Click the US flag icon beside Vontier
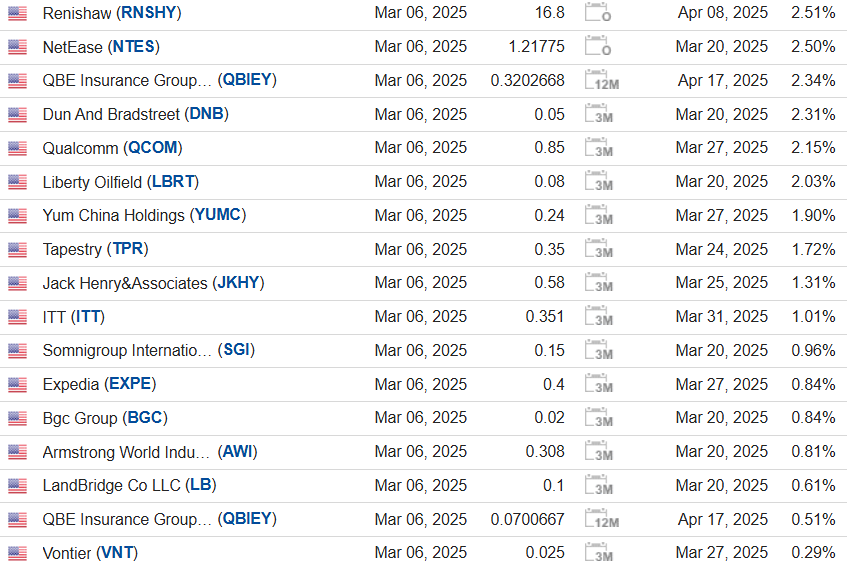 point(17,553)
